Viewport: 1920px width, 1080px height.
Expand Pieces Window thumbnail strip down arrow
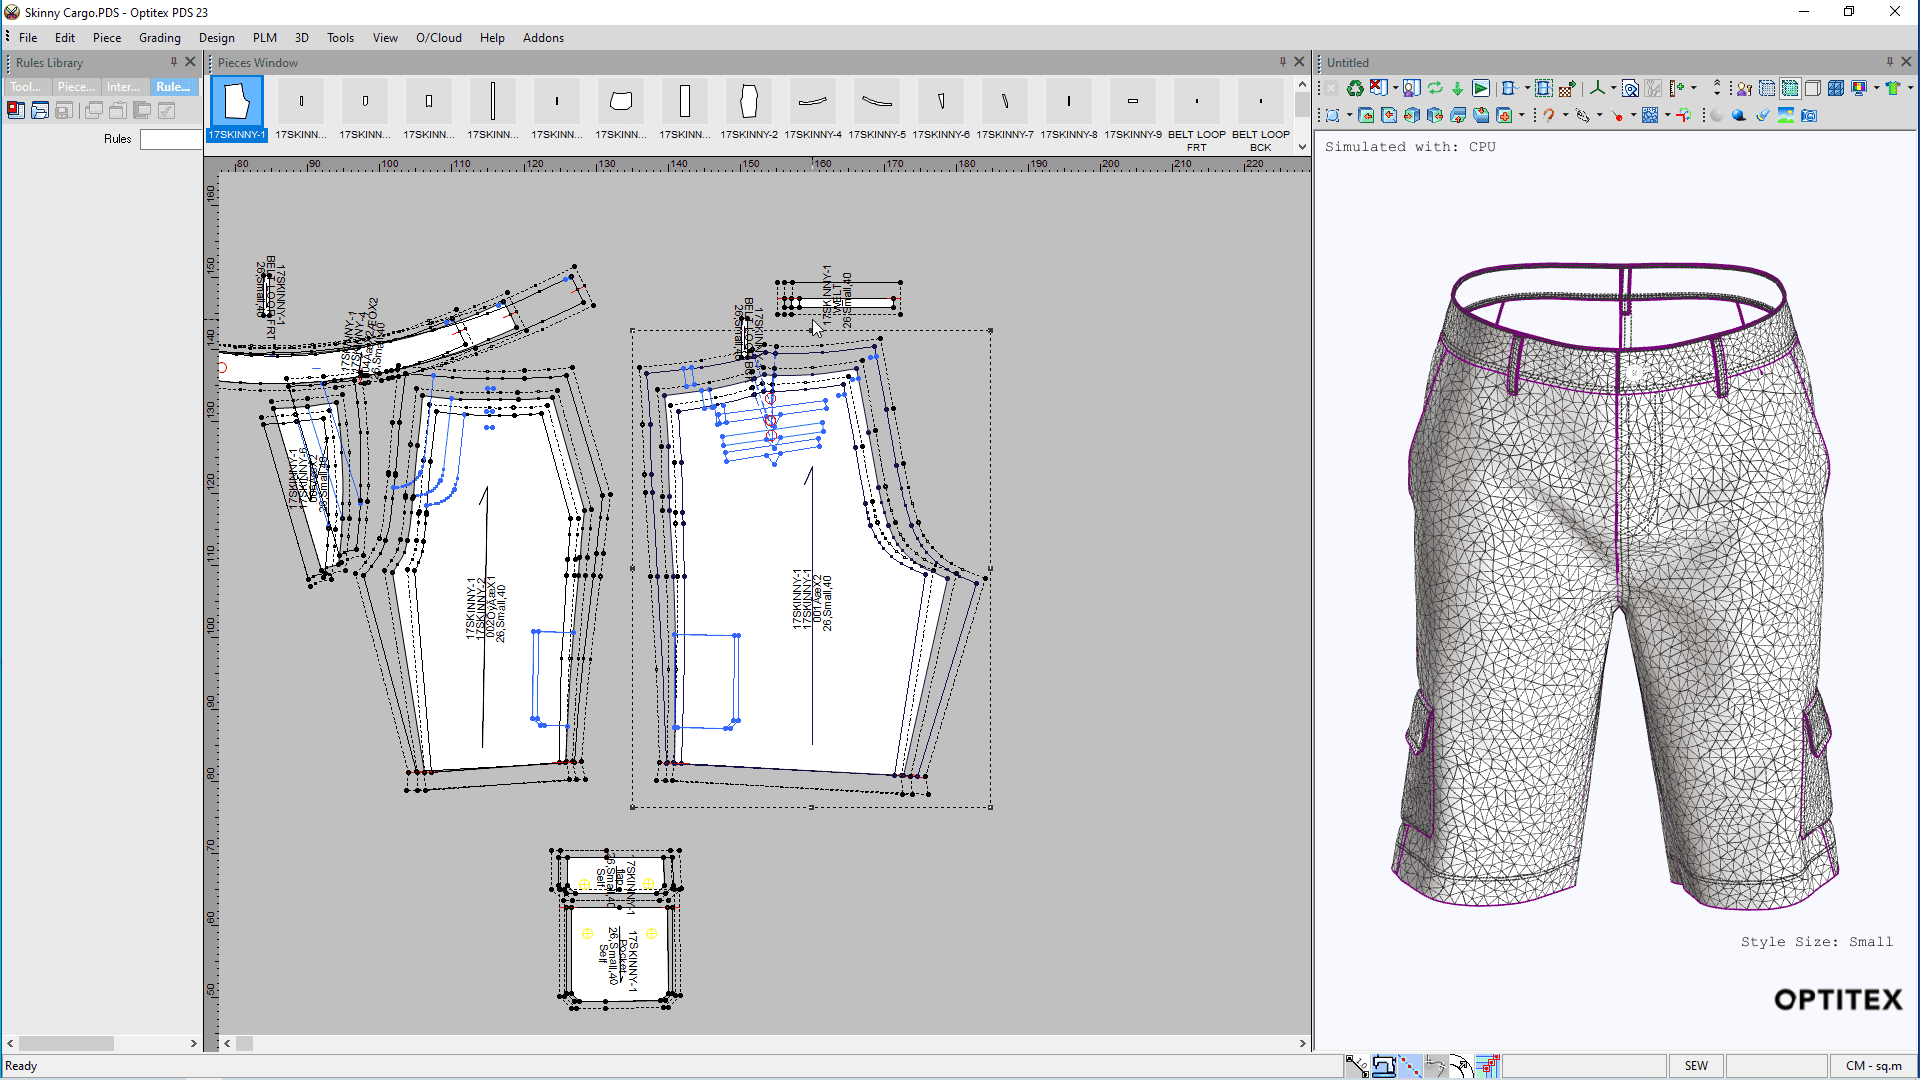(x=1302, y=147)
